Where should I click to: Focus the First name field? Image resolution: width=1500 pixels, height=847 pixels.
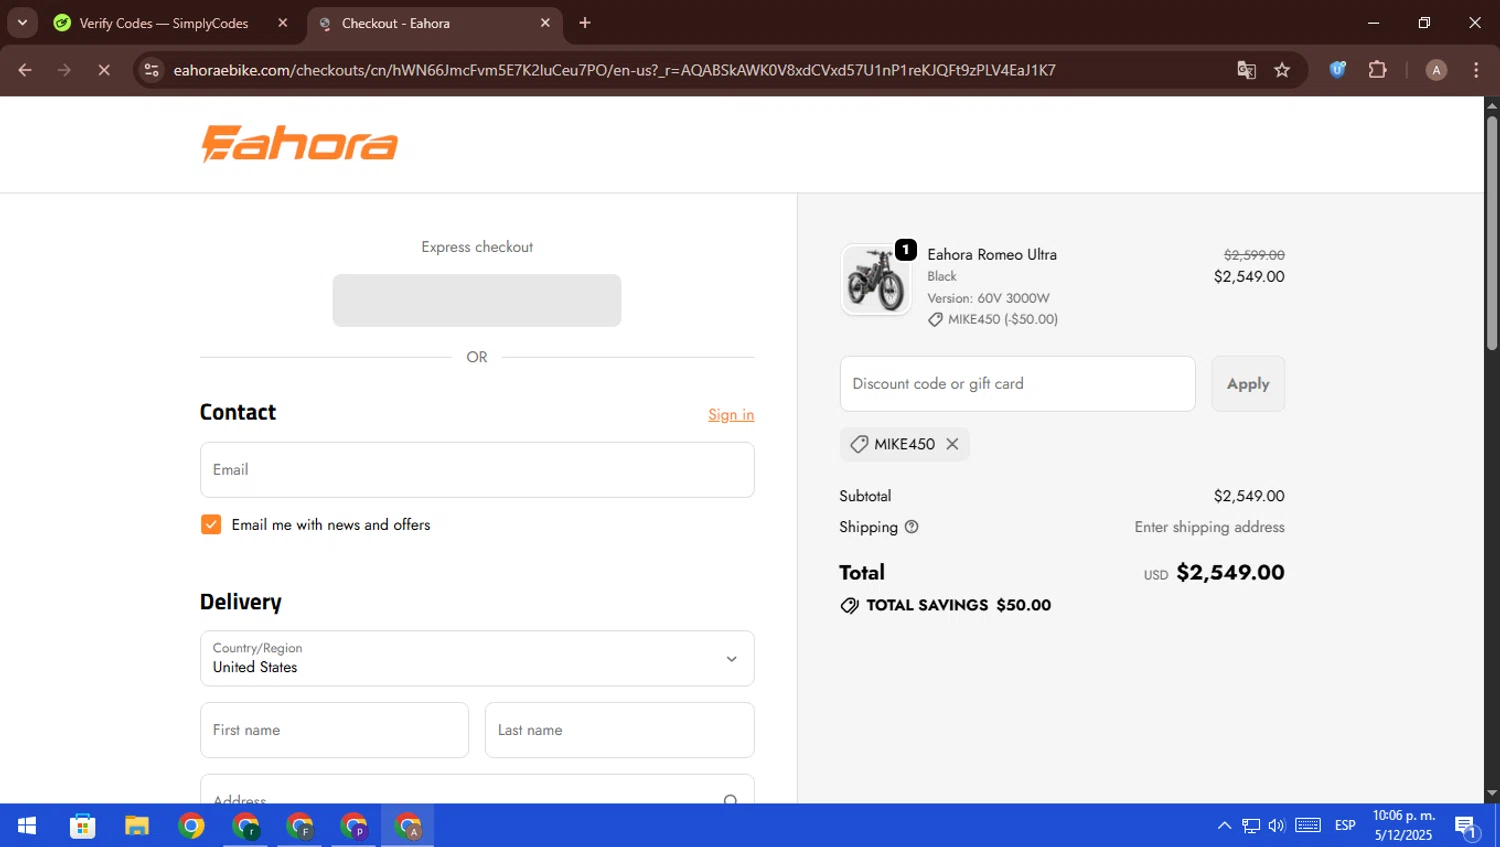pyautogui.click(x=334, y=730)
